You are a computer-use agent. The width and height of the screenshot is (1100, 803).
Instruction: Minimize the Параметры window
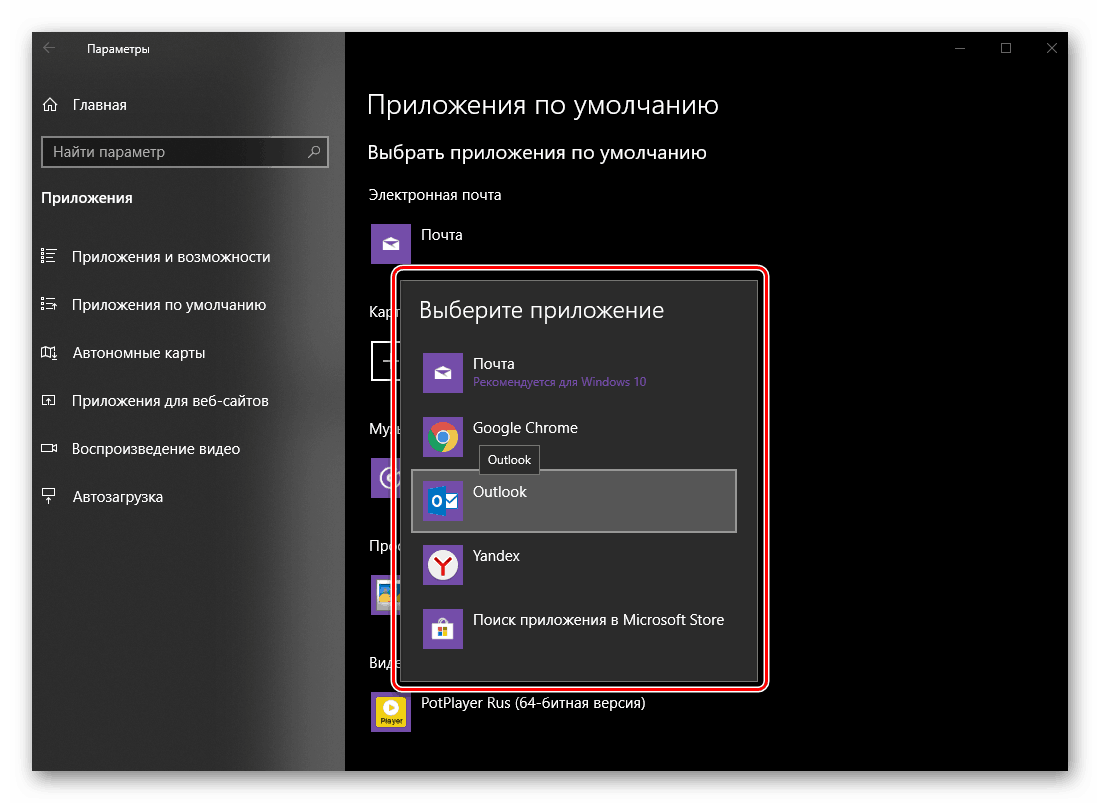960,48
